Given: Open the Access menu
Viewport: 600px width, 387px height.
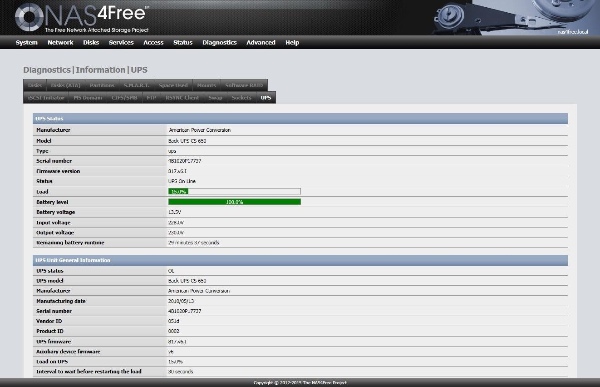Looking at the screenshot, I should point(153,42).
